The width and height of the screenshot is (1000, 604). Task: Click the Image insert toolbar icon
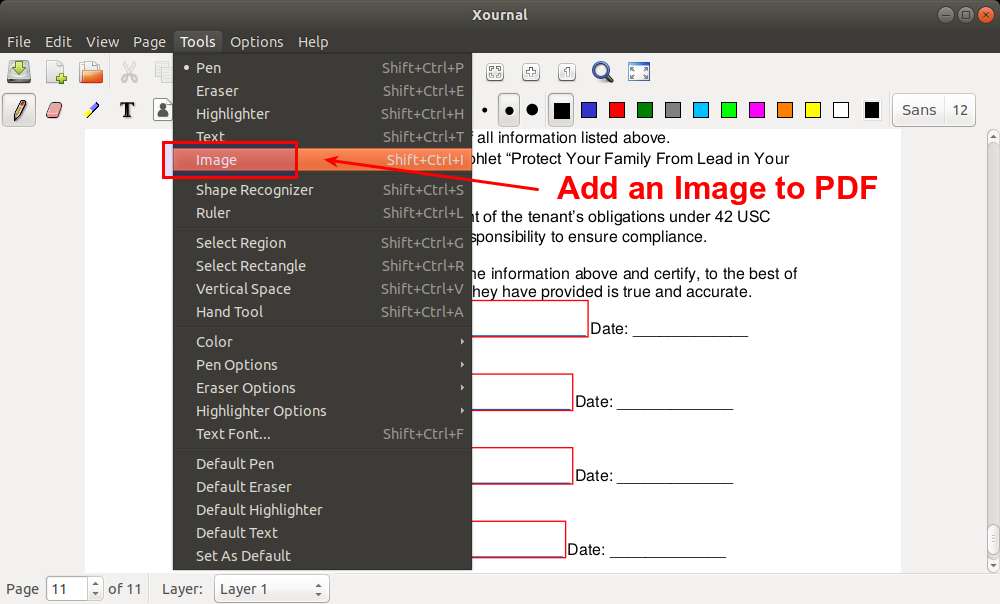(x=163, y=110)
